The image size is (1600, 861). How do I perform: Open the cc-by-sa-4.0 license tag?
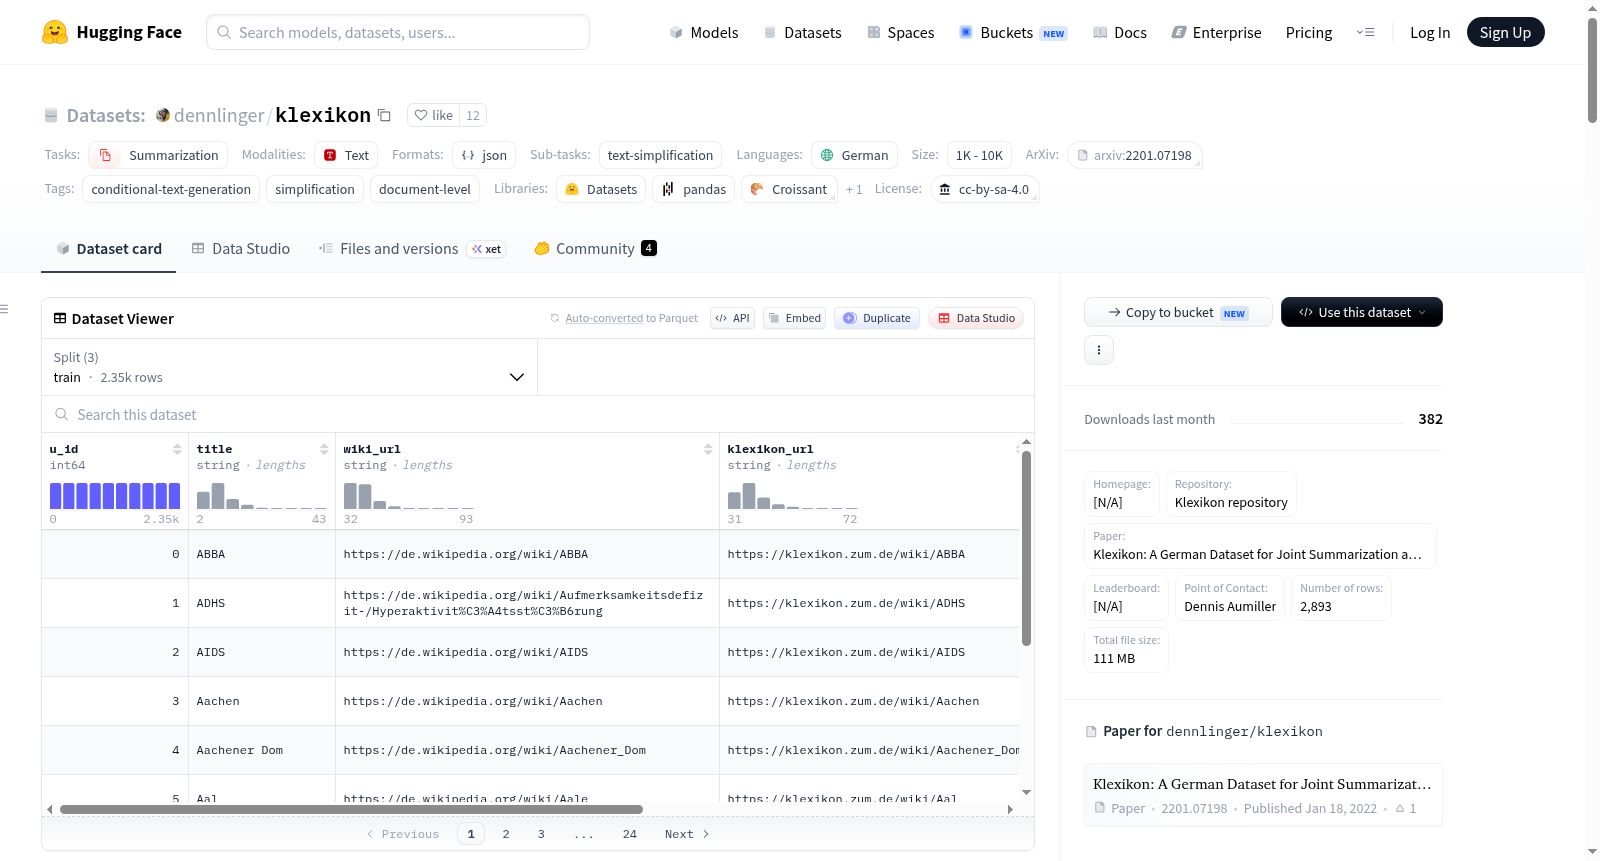984,189
